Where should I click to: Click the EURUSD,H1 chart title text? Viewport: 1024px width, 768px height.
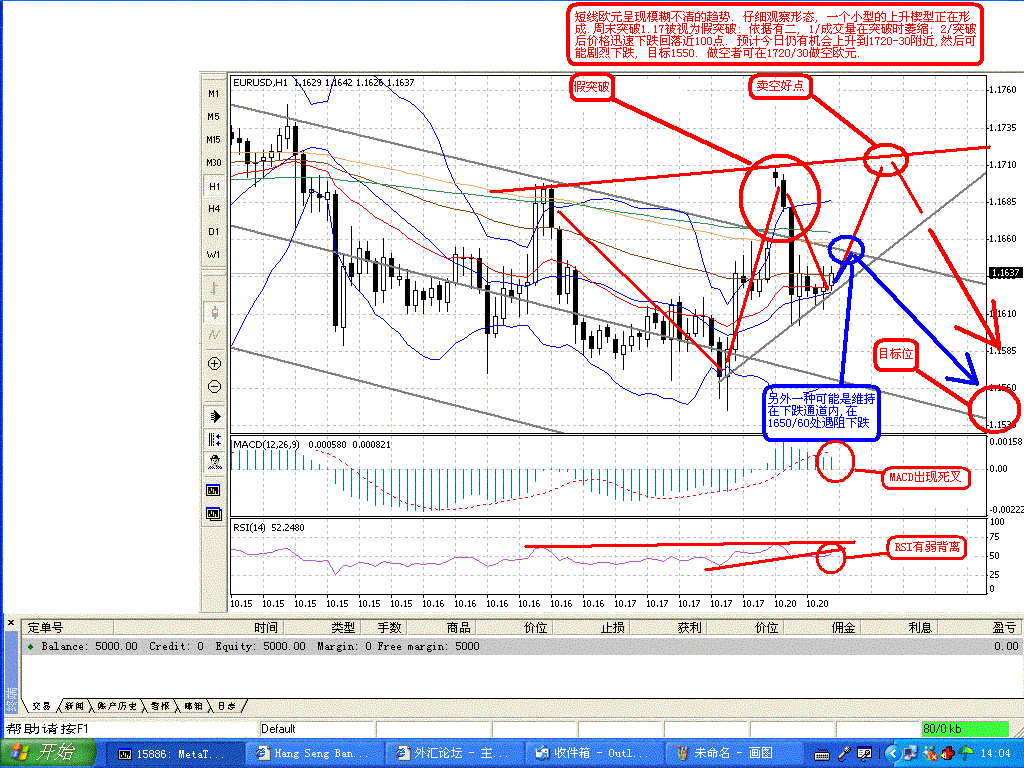260,82
